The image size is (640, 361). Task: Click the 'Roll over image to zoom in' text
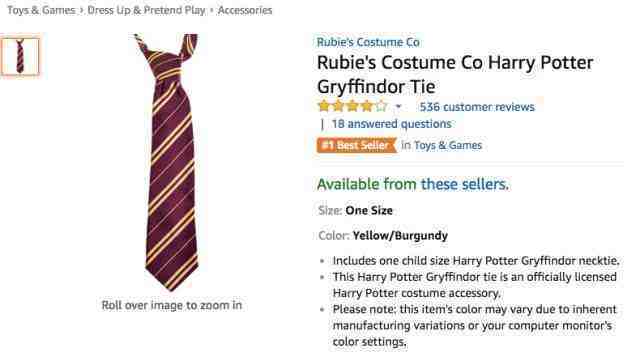(171, 305)
